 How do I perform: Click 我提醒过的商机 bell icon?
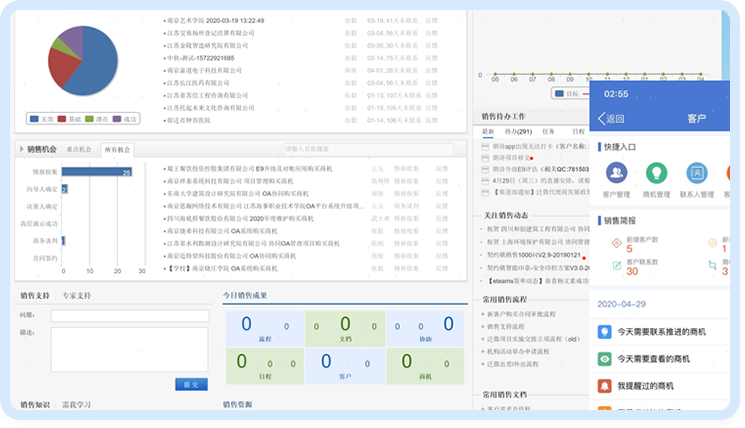(604, 385)
